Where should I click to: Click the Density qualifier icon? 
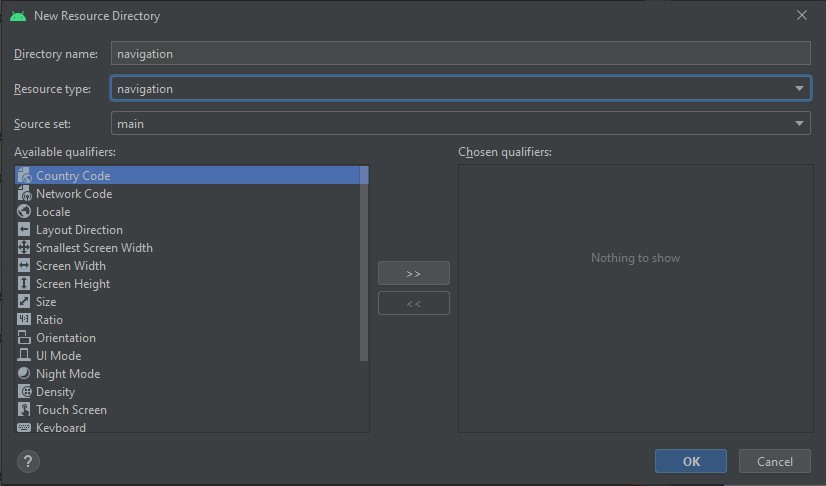coord(24,391)
